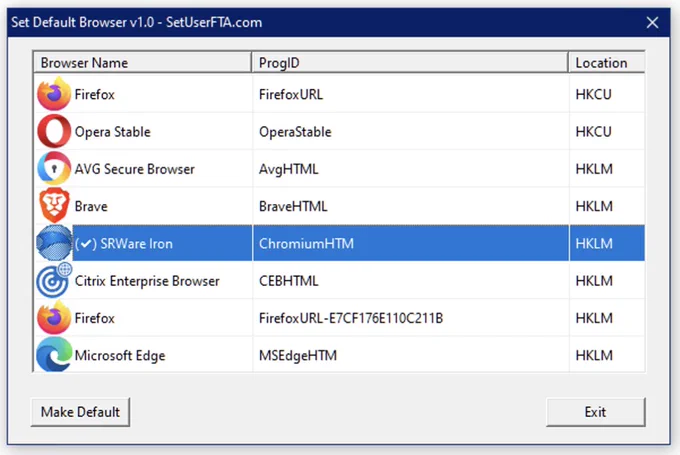
Task: Sort by the Browser Name column header
Action: [142, 63]
